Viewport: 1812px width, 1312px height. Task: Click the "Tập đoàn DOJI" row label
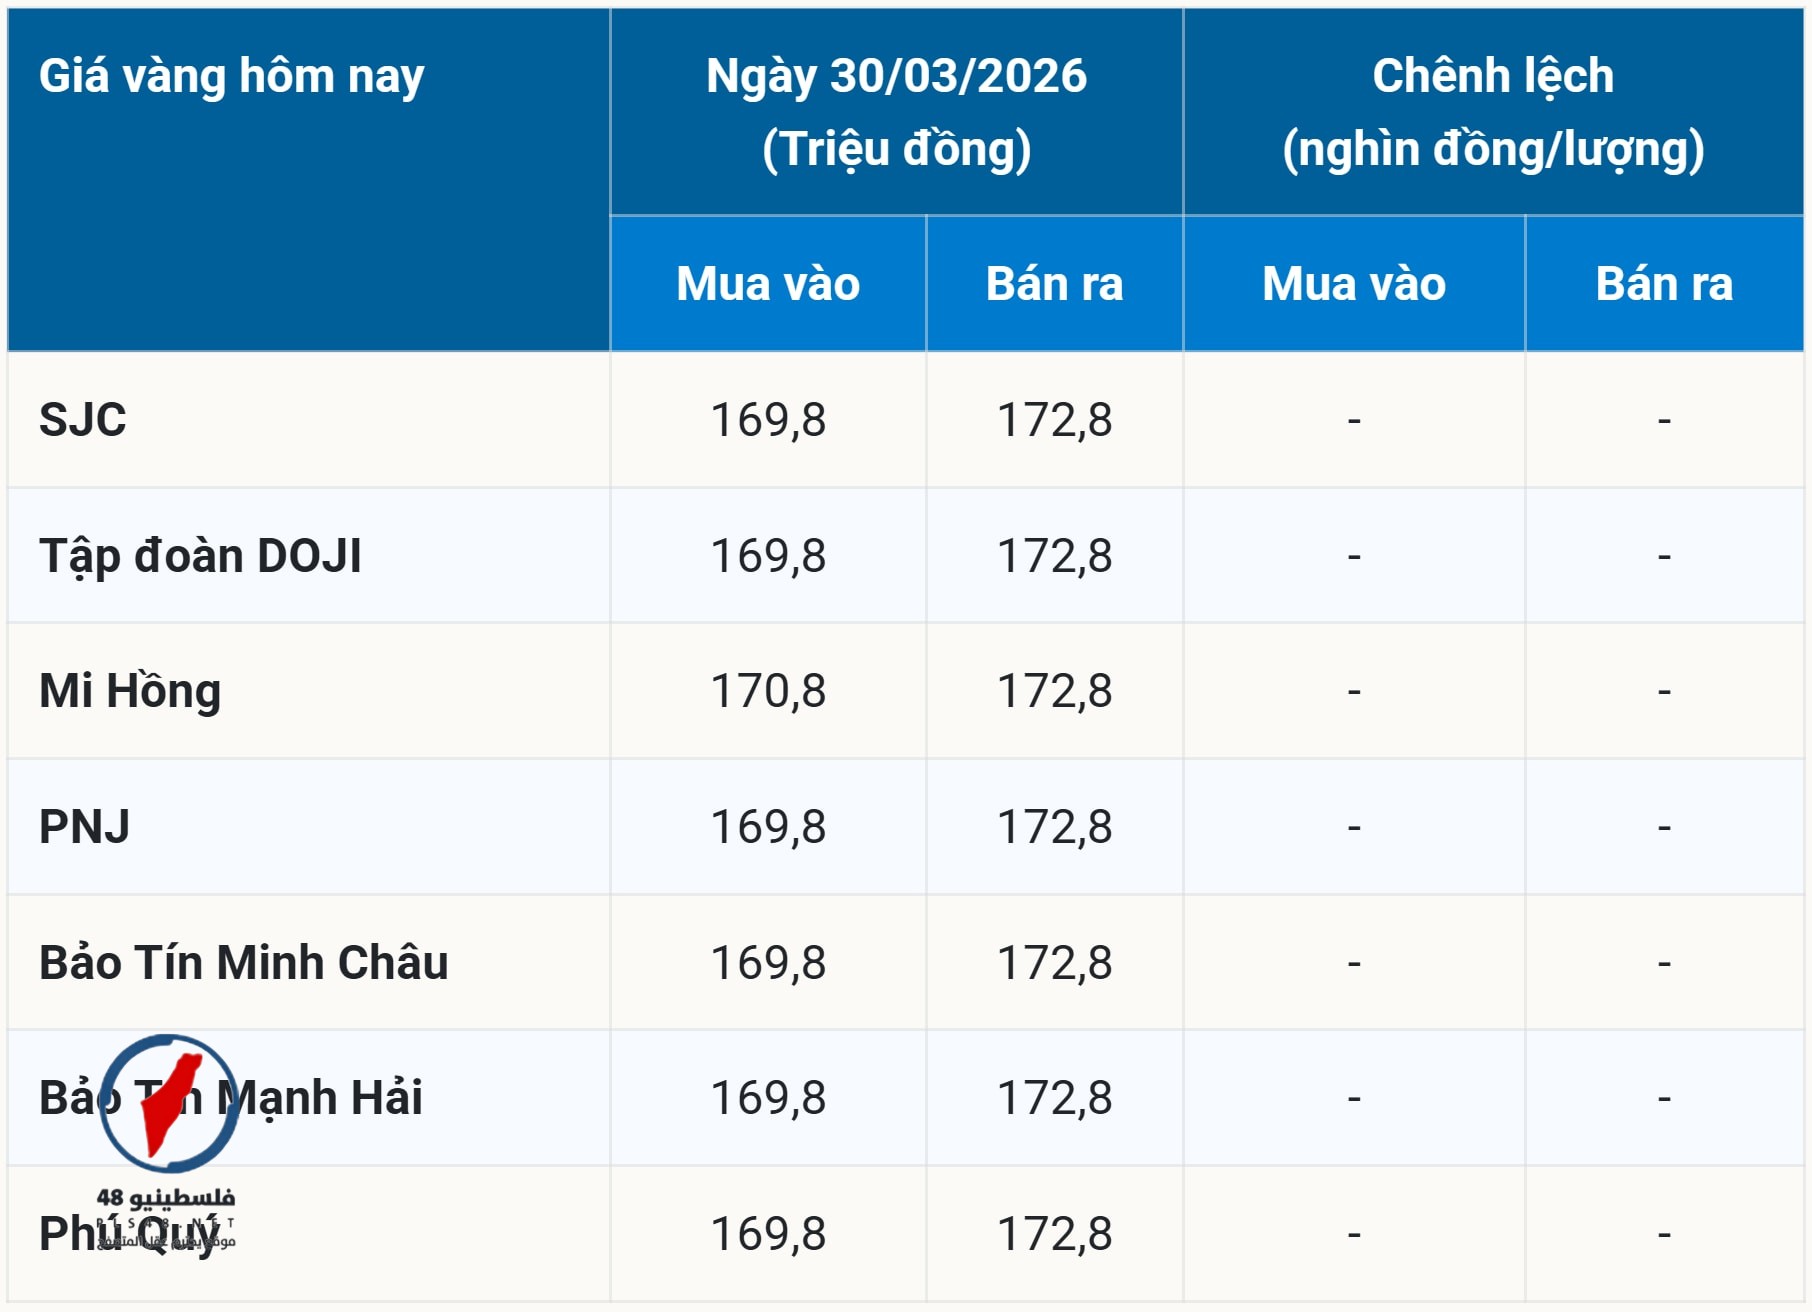pyautogui.click(x=200, y=556)
